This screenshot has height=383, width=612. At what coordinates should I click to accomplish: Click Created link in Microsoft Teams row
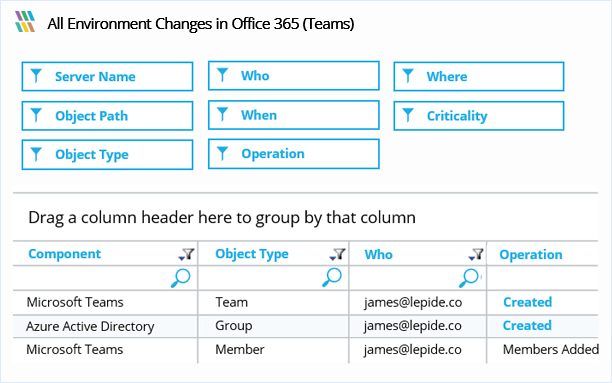click(527, 302)
